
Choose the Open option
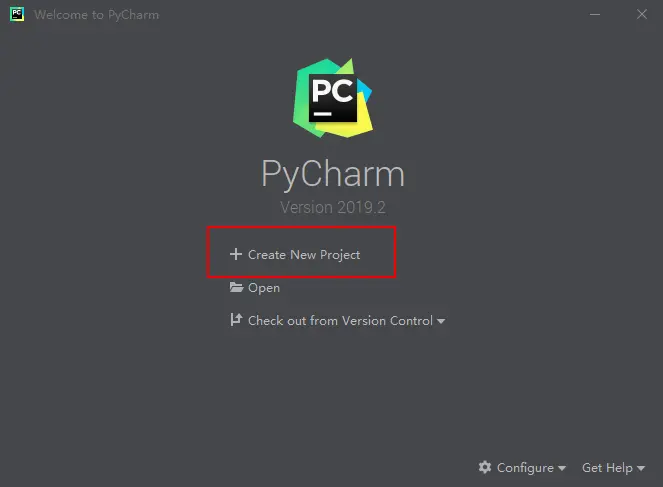pos(264,288)
